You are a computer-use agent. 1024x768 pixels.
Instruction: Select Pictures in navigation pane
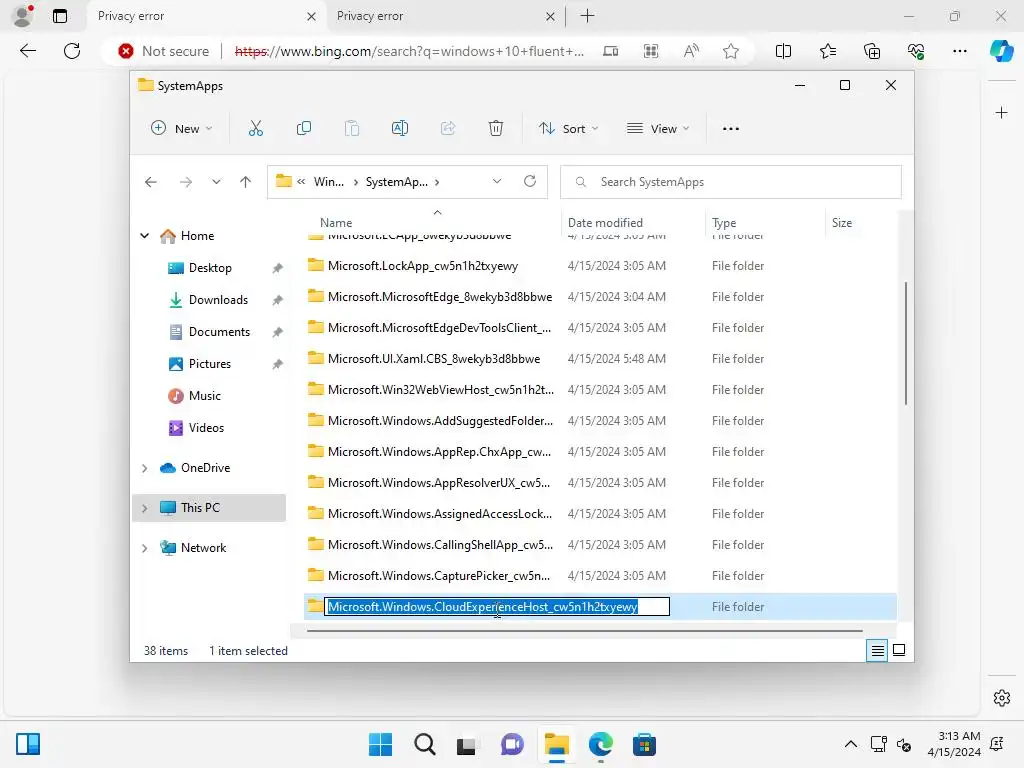pyautogui.click(x=210, y=364)
